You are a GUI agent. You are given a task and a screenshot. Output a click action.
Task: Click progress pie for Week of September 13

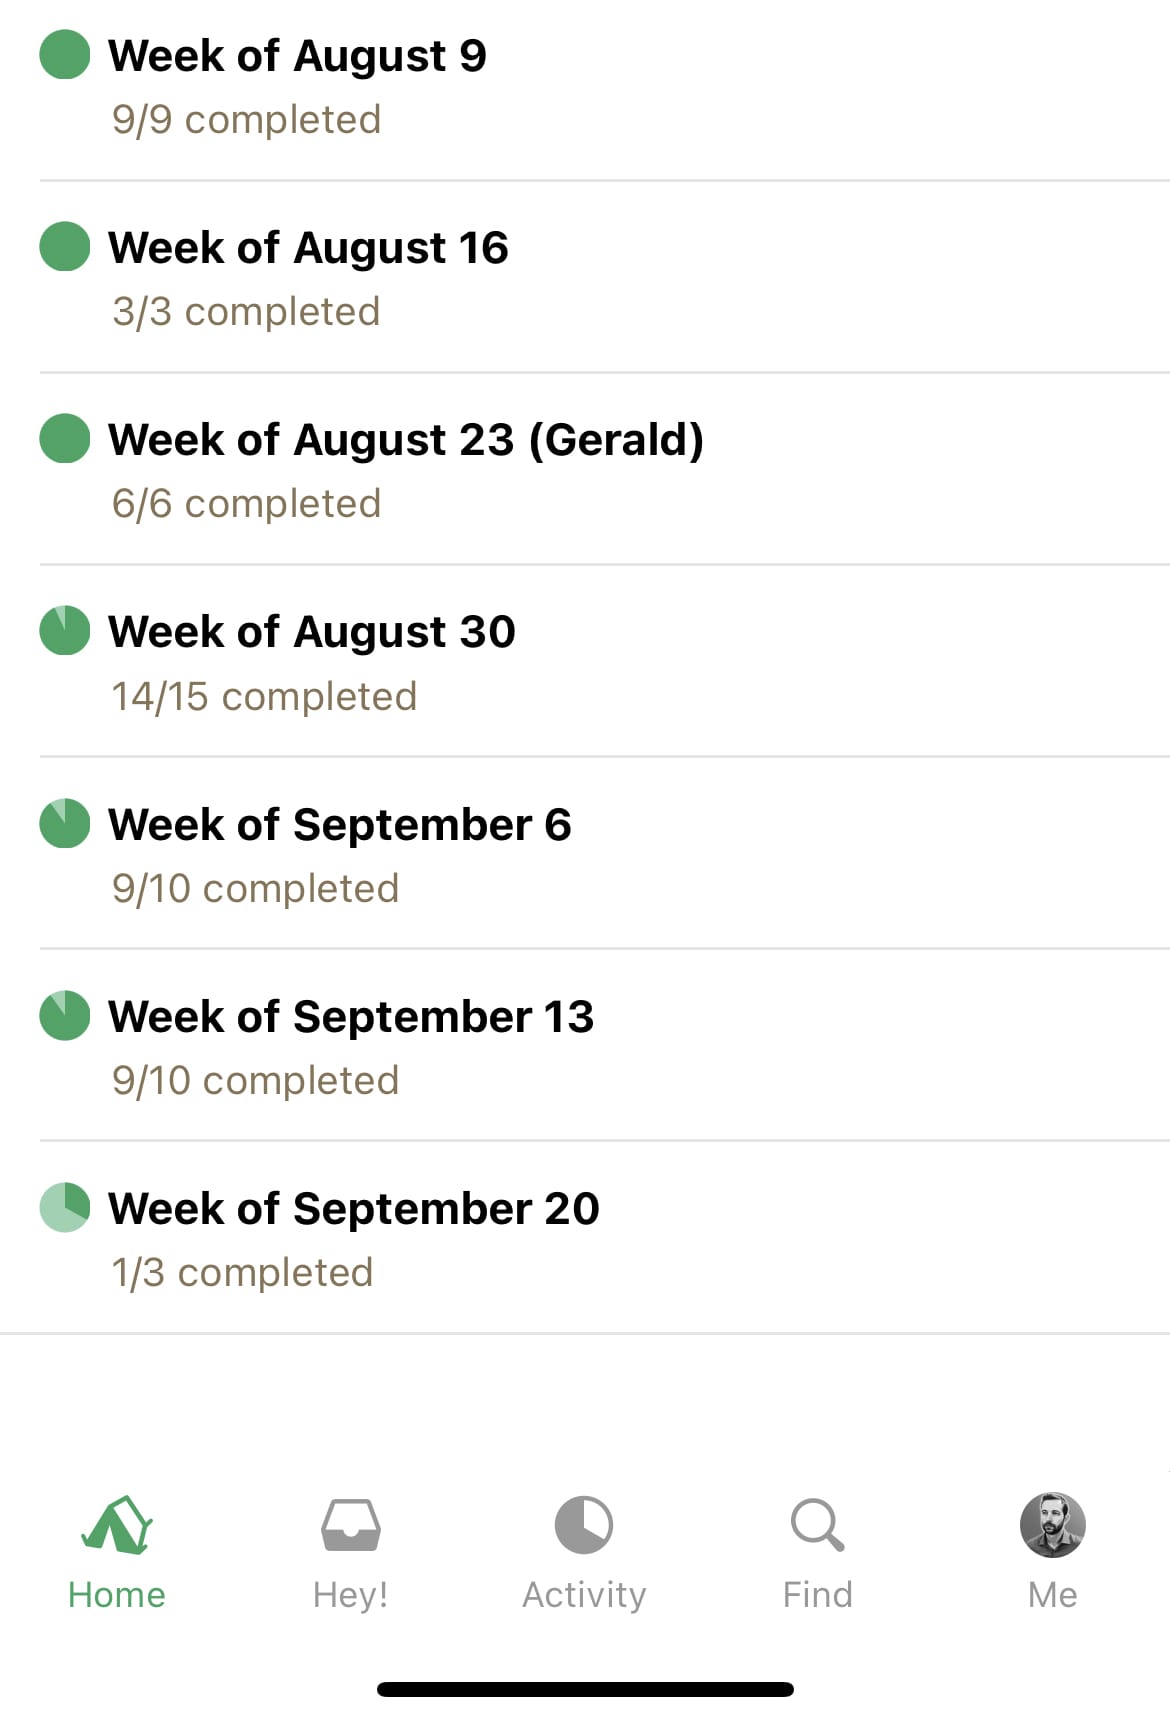tap(65, 1015)
